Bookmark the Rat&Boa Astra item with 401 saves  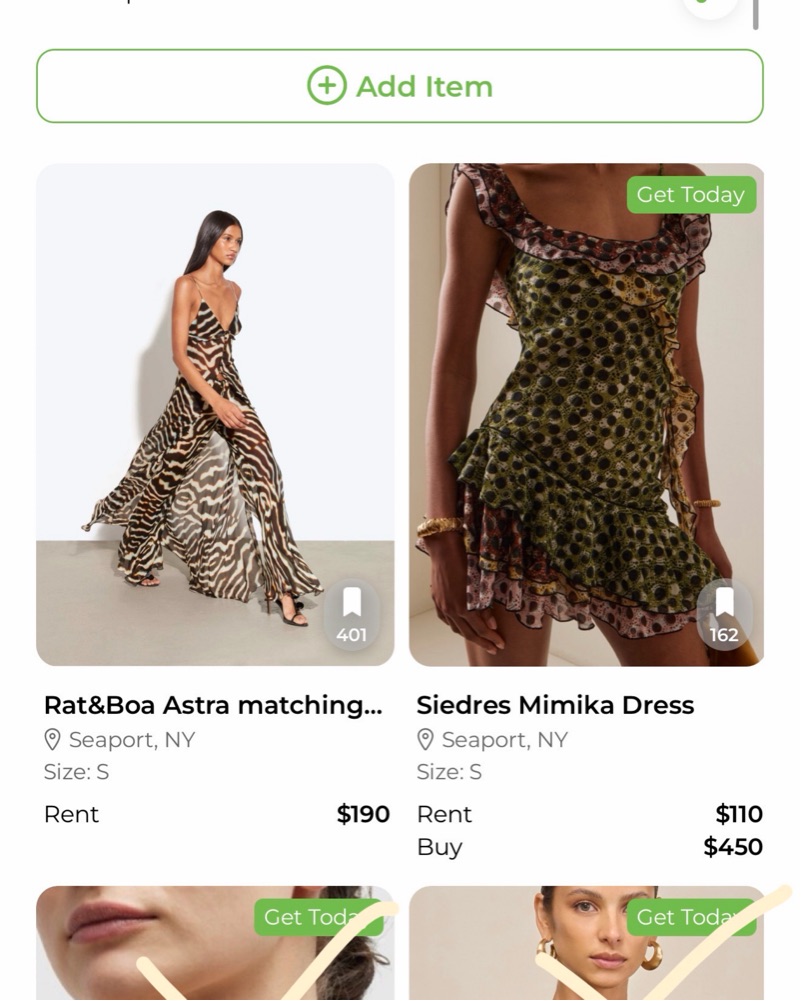[x=351, y=614]
